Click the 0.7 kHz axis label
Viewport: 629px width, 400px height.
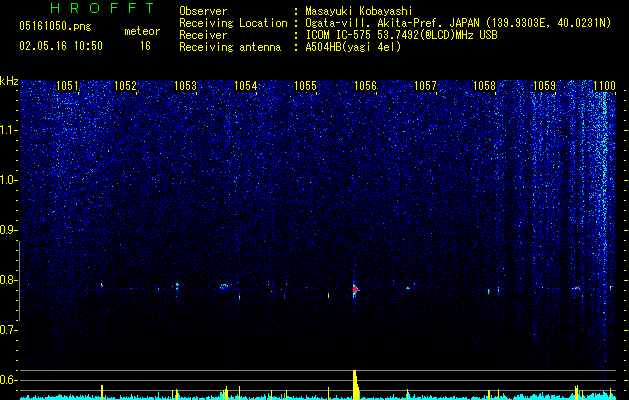tap(8, 330)
